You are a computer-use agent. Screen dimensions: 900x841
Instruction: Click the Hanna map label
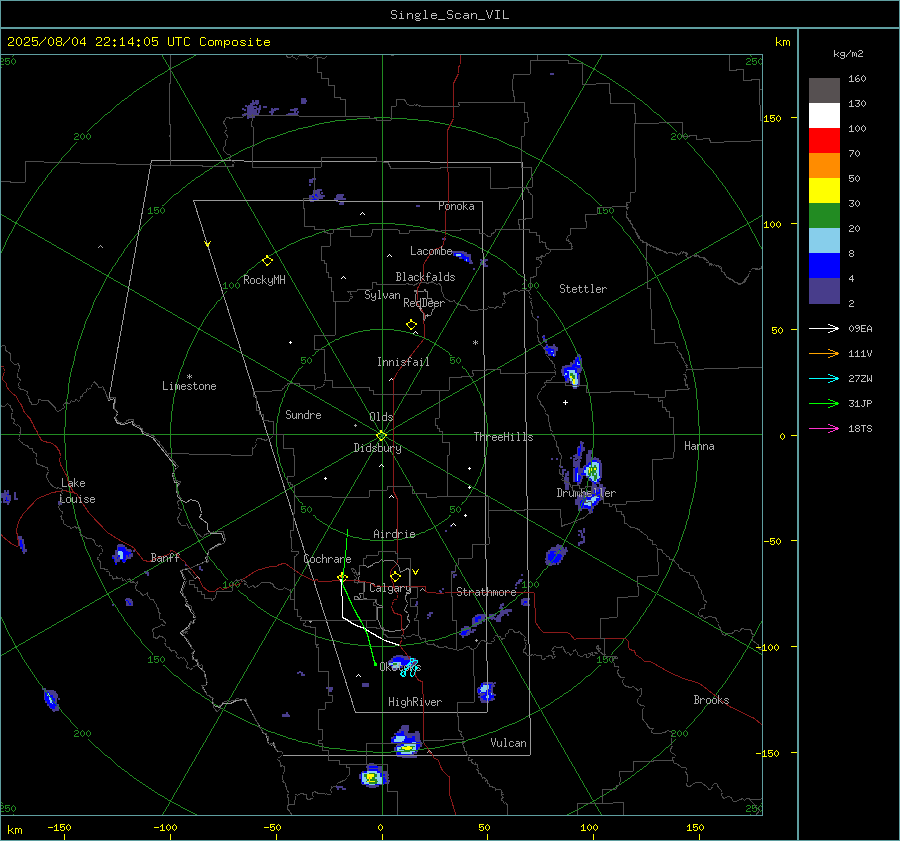click(x=699, y=446)
